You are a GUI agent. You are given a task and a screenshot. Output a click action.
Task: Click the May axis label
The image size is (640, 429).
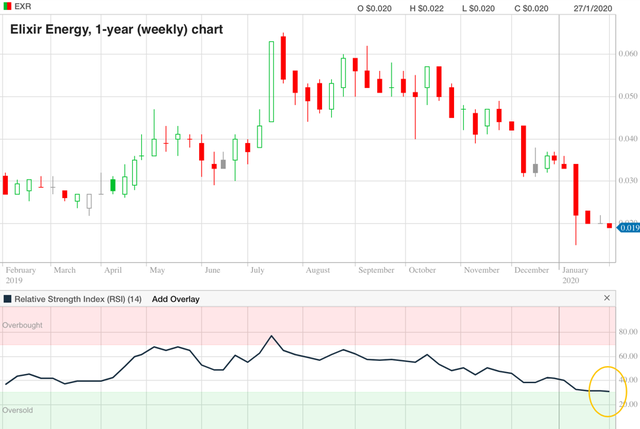tap(157, 270)
